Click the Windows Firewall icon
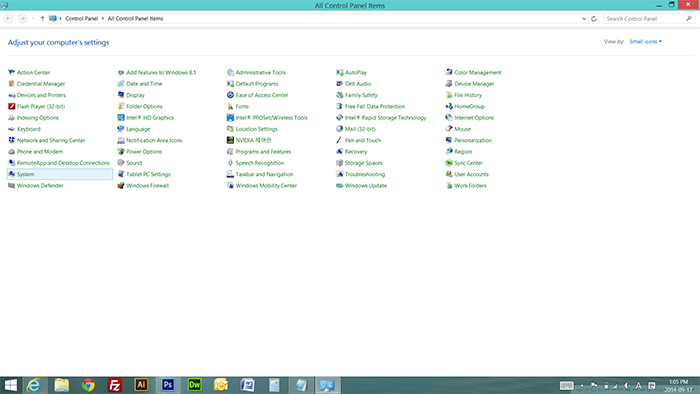This screenshot has height=394, width=700. (121, 186)
